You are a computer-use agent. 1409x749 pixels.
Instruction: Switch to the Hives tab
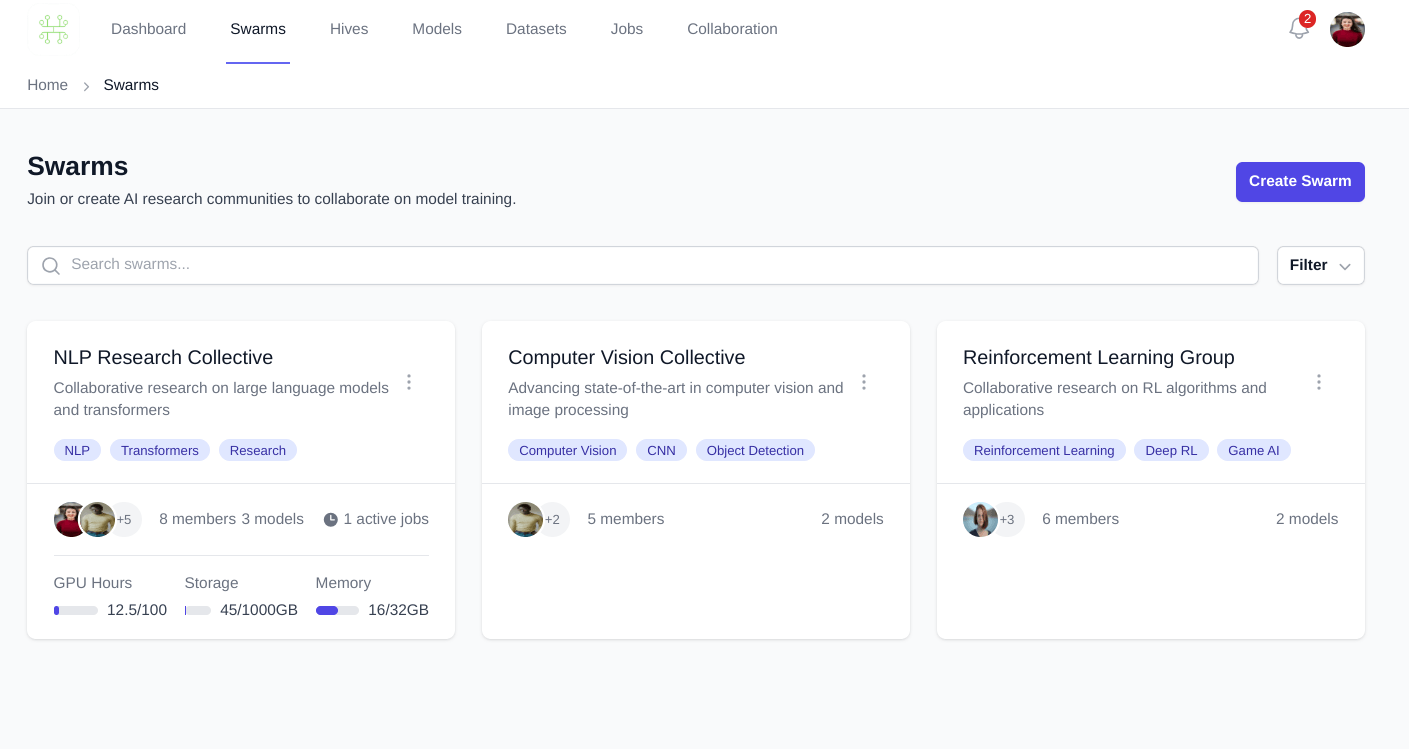click(x=349, y=29)
